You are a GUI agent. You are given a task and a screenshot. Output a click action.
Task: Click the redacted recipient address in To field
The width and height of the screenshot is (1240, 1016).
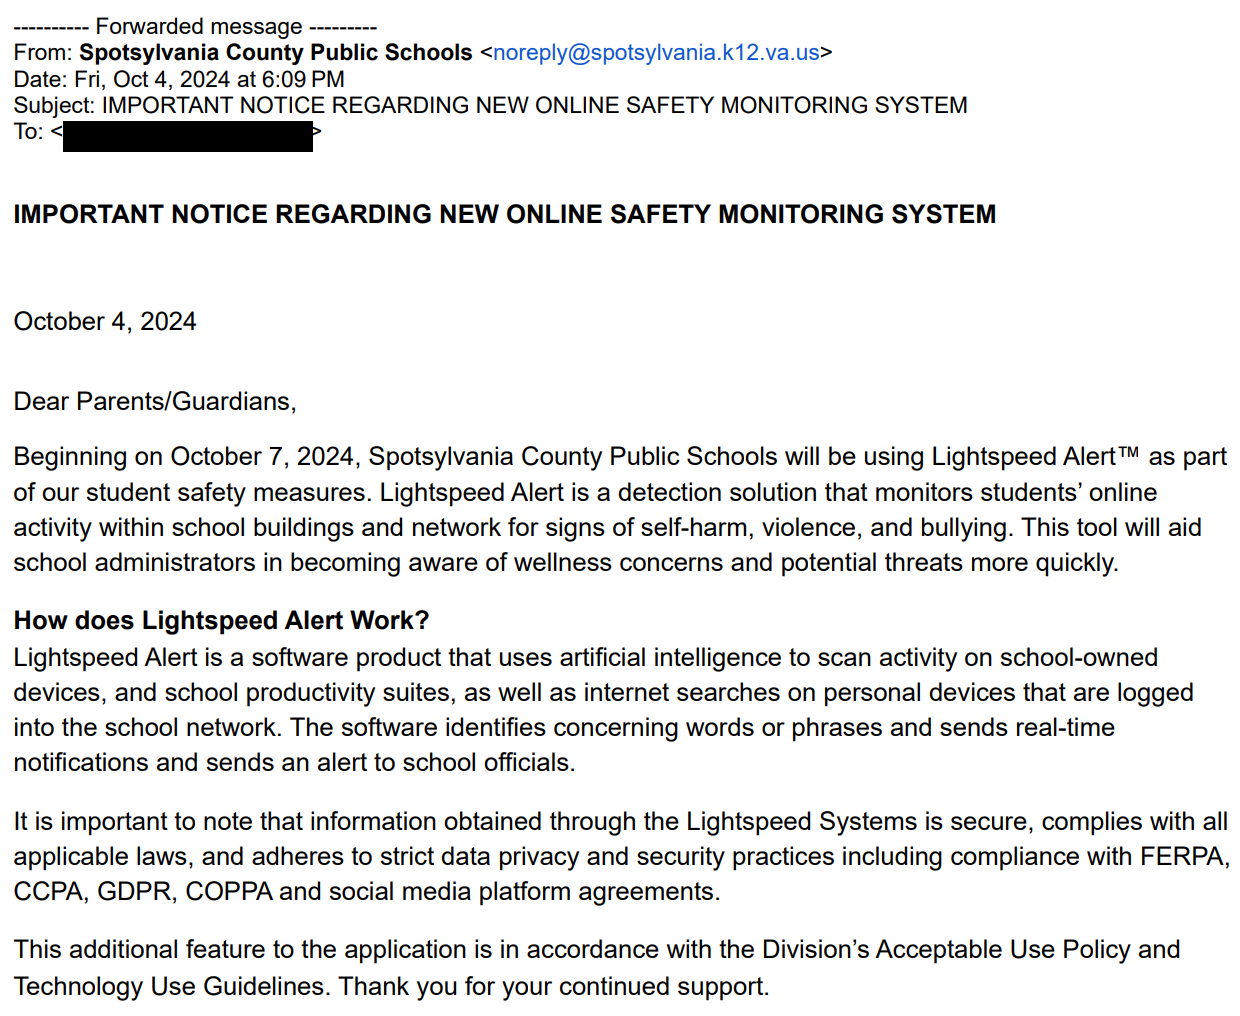tap(188, 136)
